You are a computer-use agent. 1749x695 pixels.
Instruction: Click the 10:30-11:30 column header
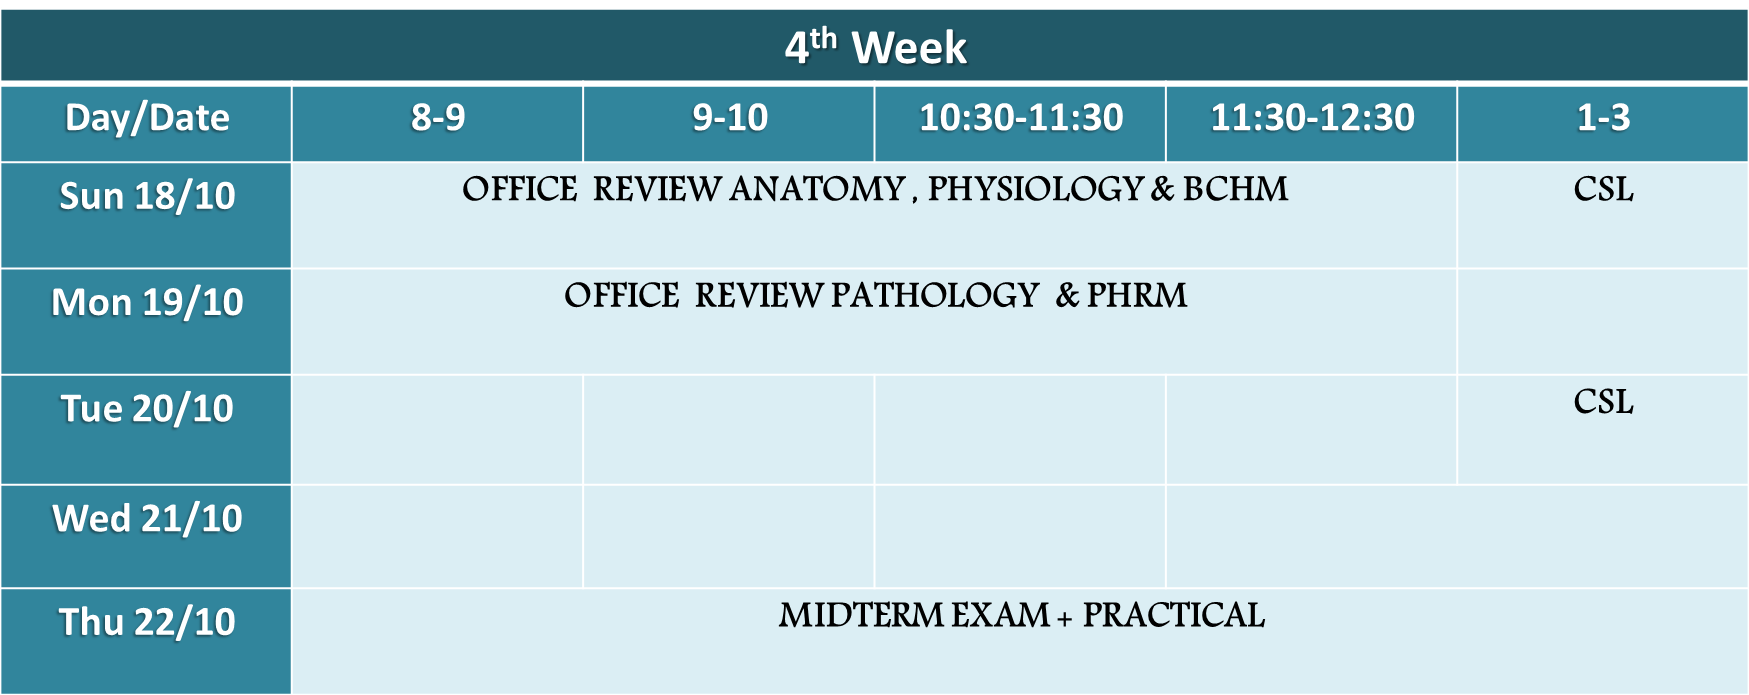pyautogui.click(x=1020, y=123)
